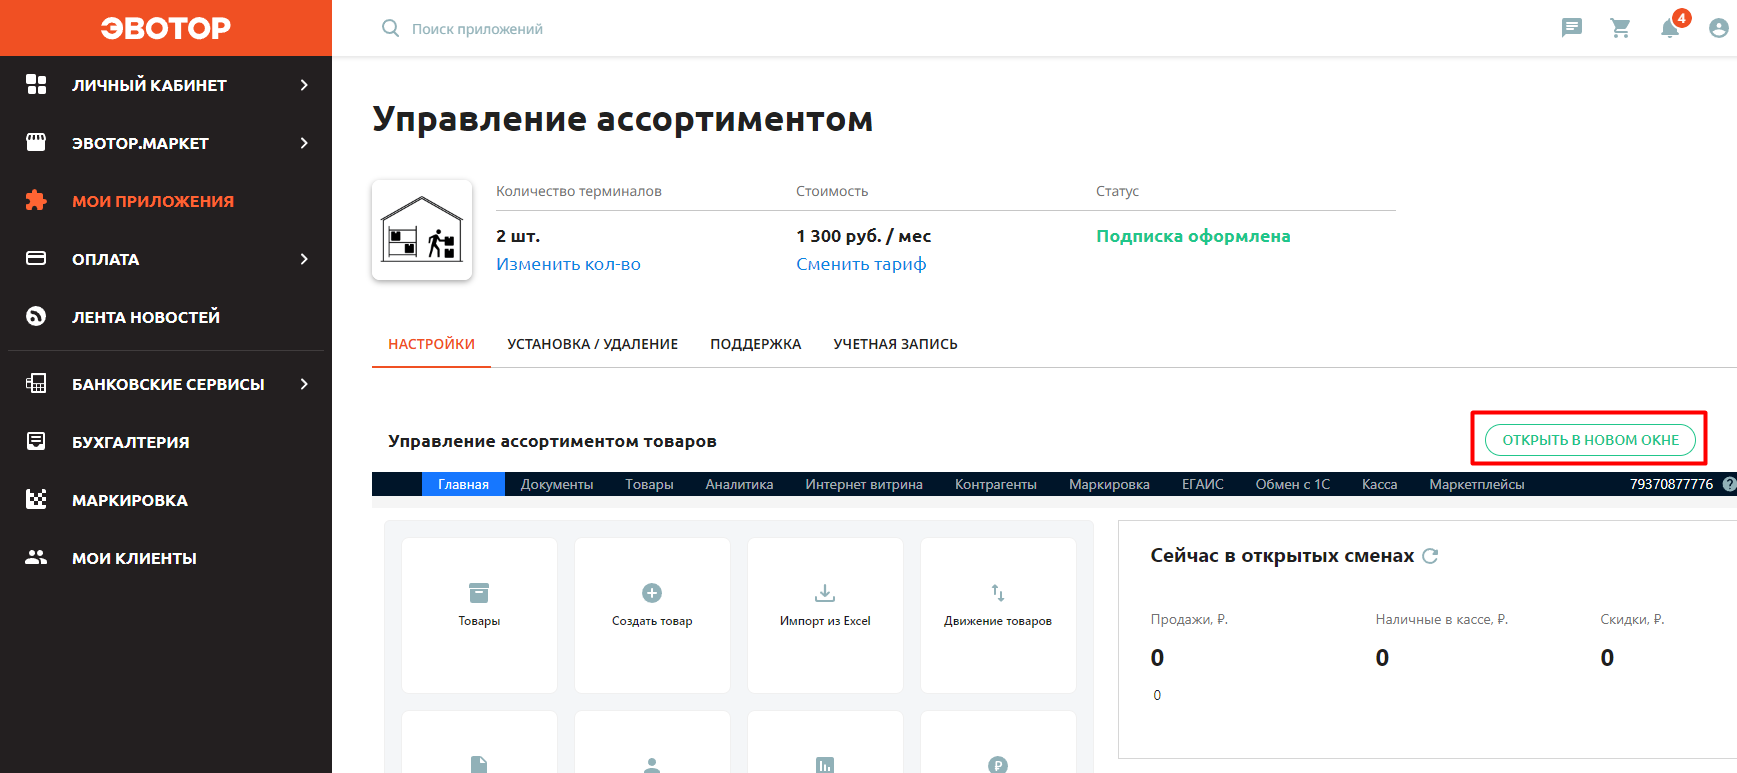Select Документы in the navigation bar
Screen dimensions: 1737x773
557,484
